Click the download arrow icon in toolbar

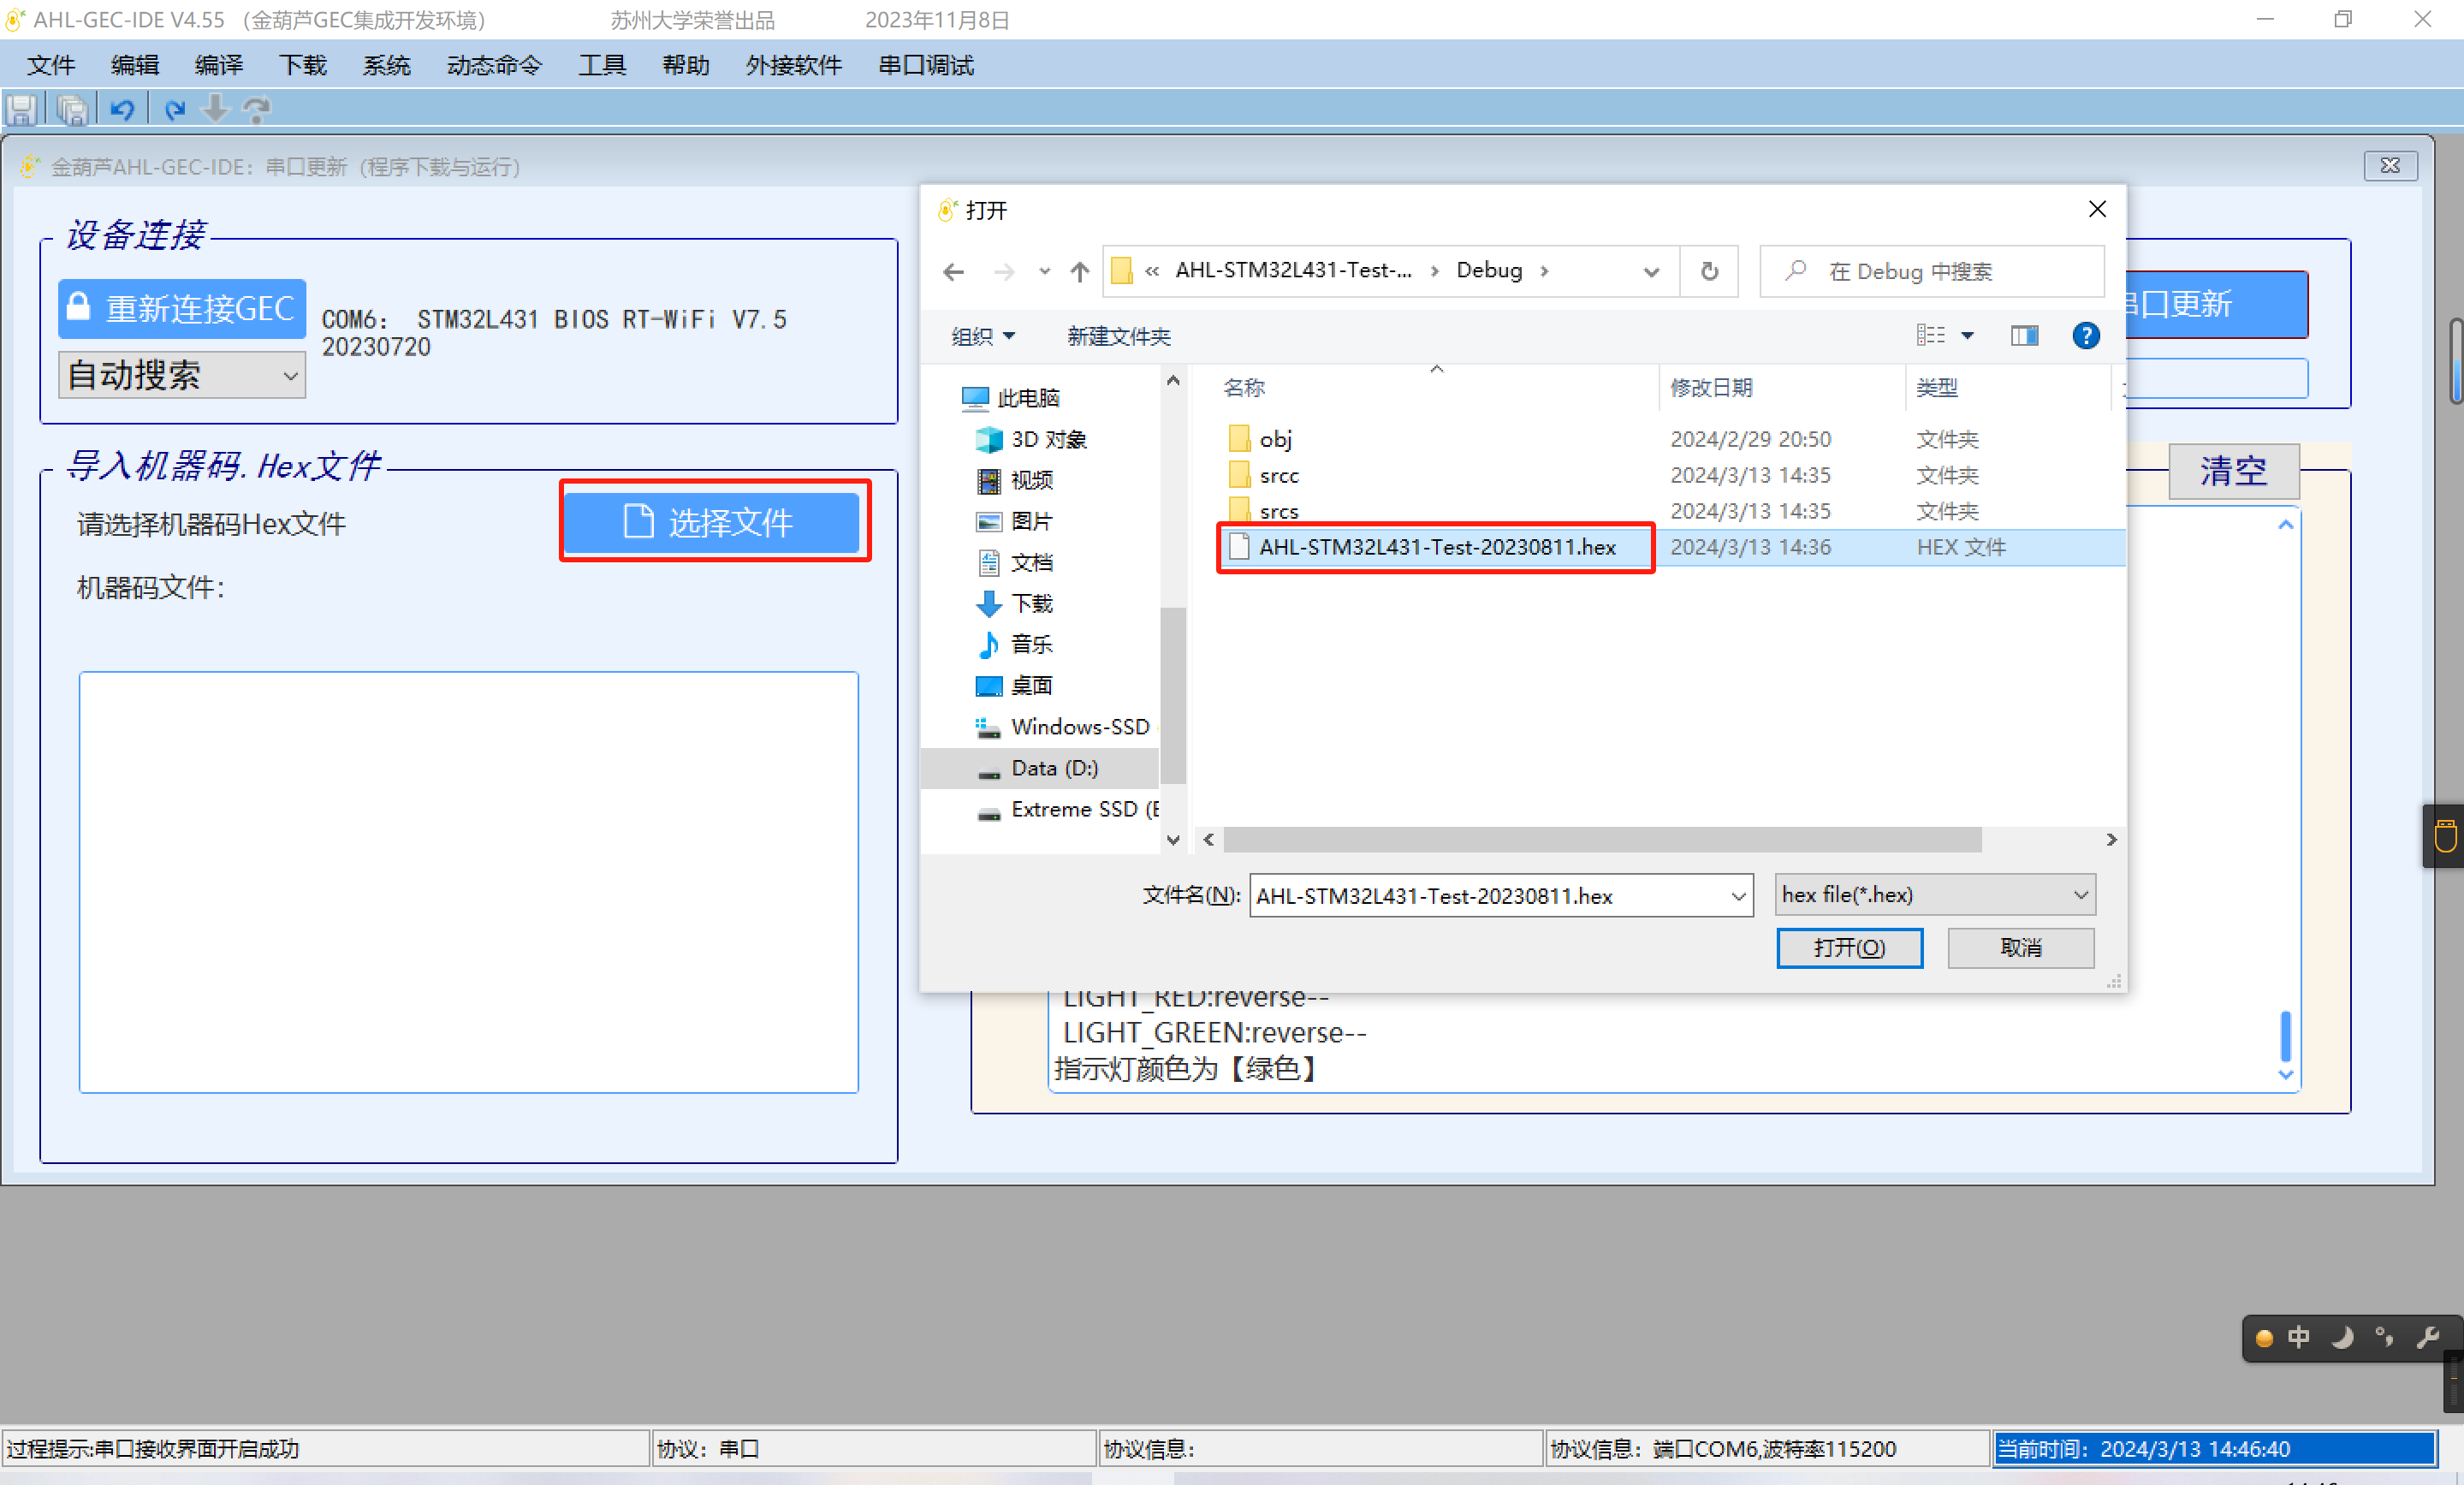(x=215, y=109)
